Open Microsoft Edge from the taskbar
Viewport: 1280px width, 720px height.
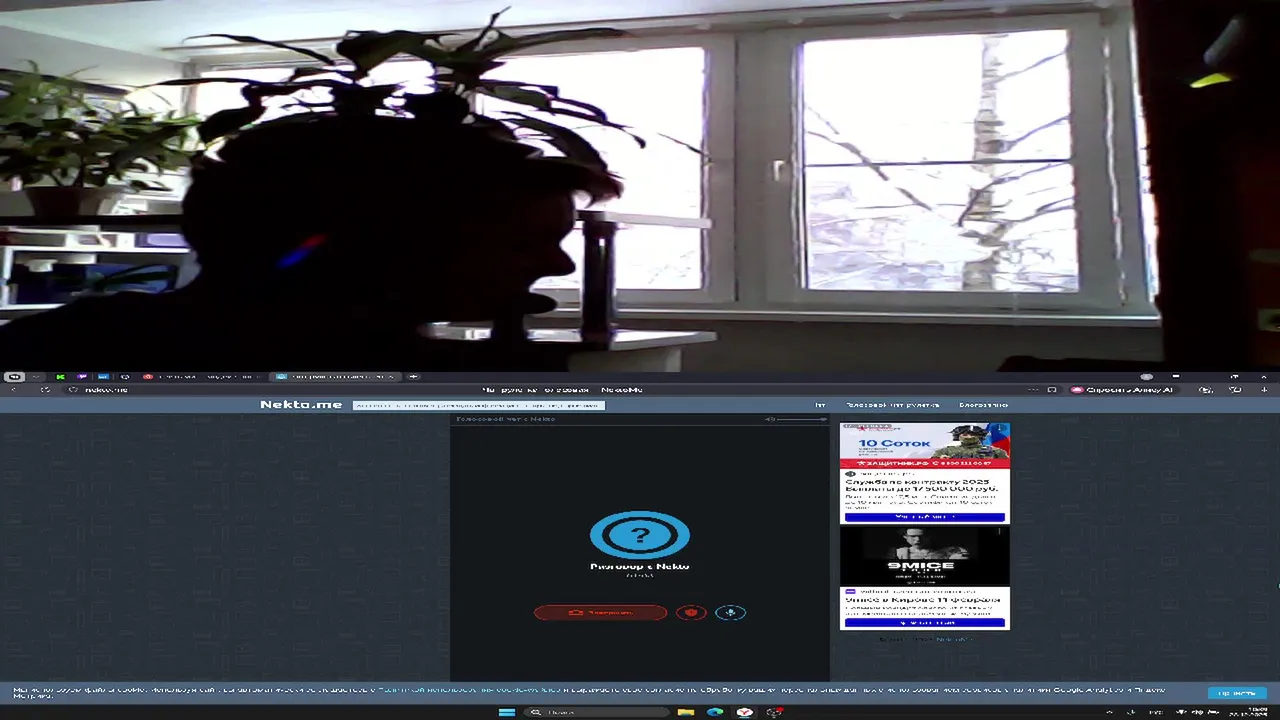pyautogui.click(x=715, y=712)
